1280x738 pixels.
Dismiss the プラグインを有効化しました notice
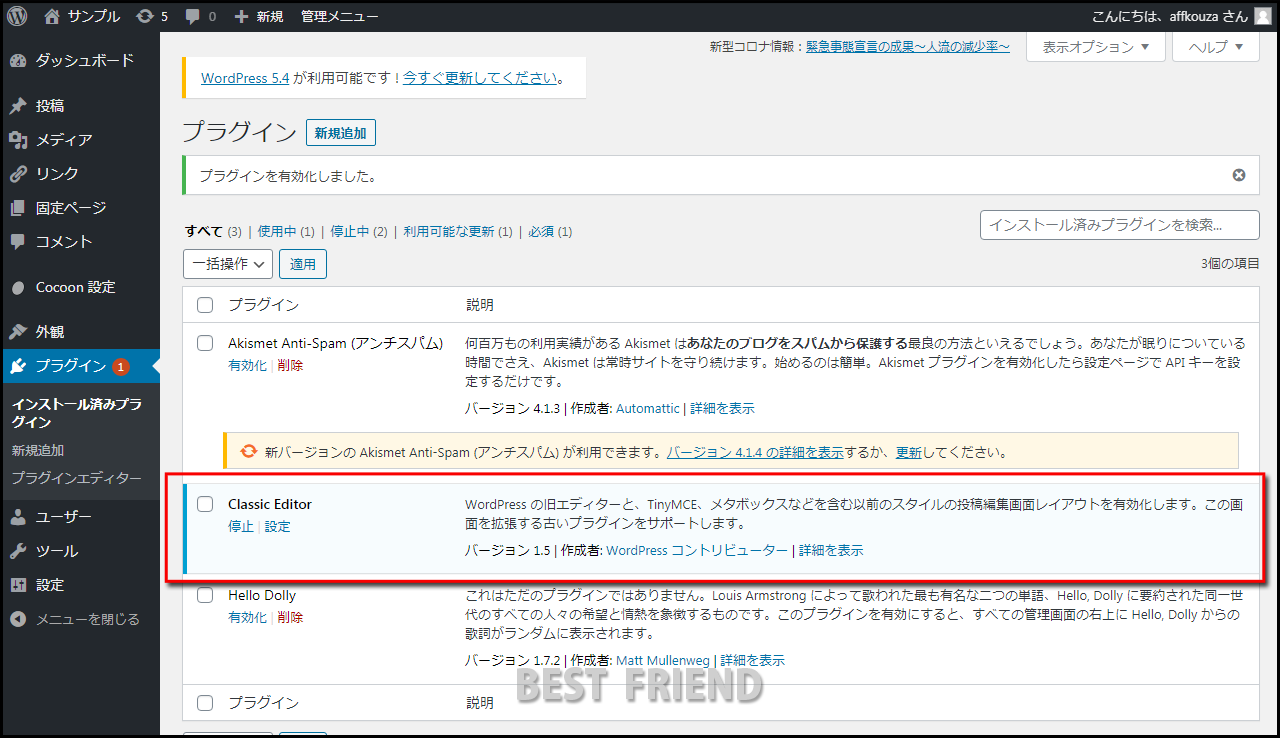point(1239,175)
